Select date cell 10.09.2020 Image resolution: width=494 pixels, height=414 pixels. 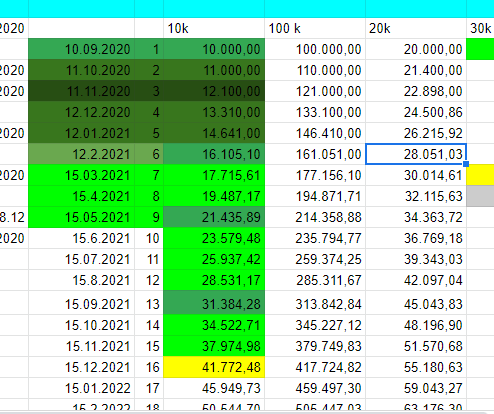[82, 49]
